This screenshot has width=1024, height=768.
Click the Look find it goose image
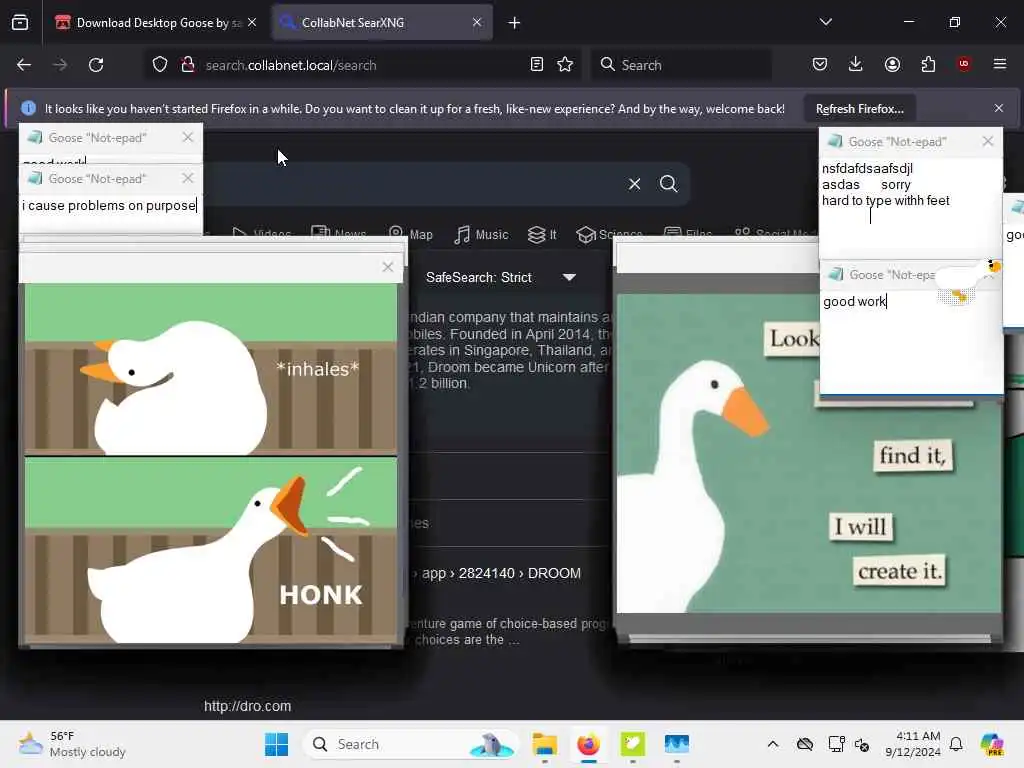pos(808,453)
